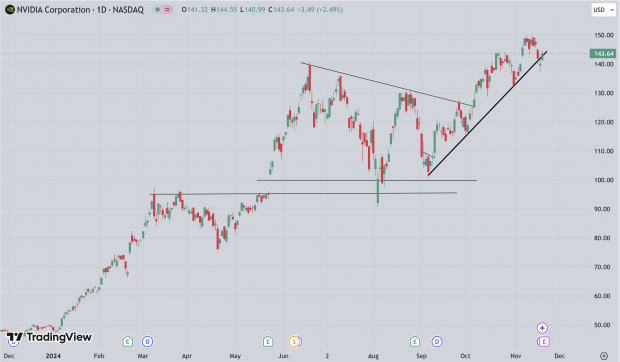Click the Apr label on time axis
The image size is (620, 362).
187,356
